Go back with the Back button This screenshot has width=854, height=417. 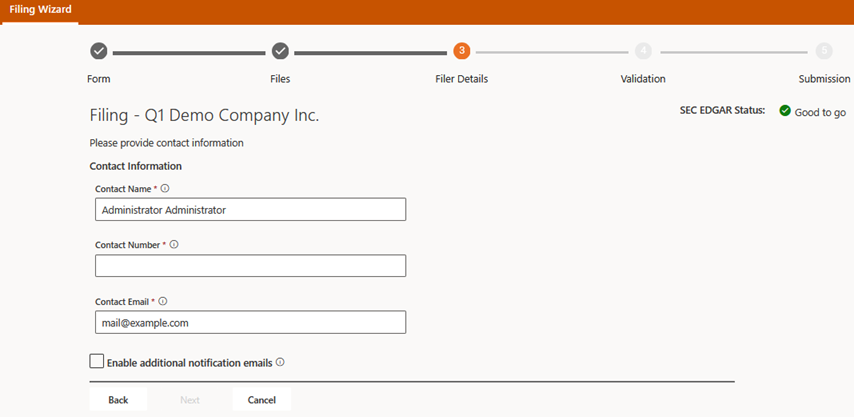pos(118,400)
